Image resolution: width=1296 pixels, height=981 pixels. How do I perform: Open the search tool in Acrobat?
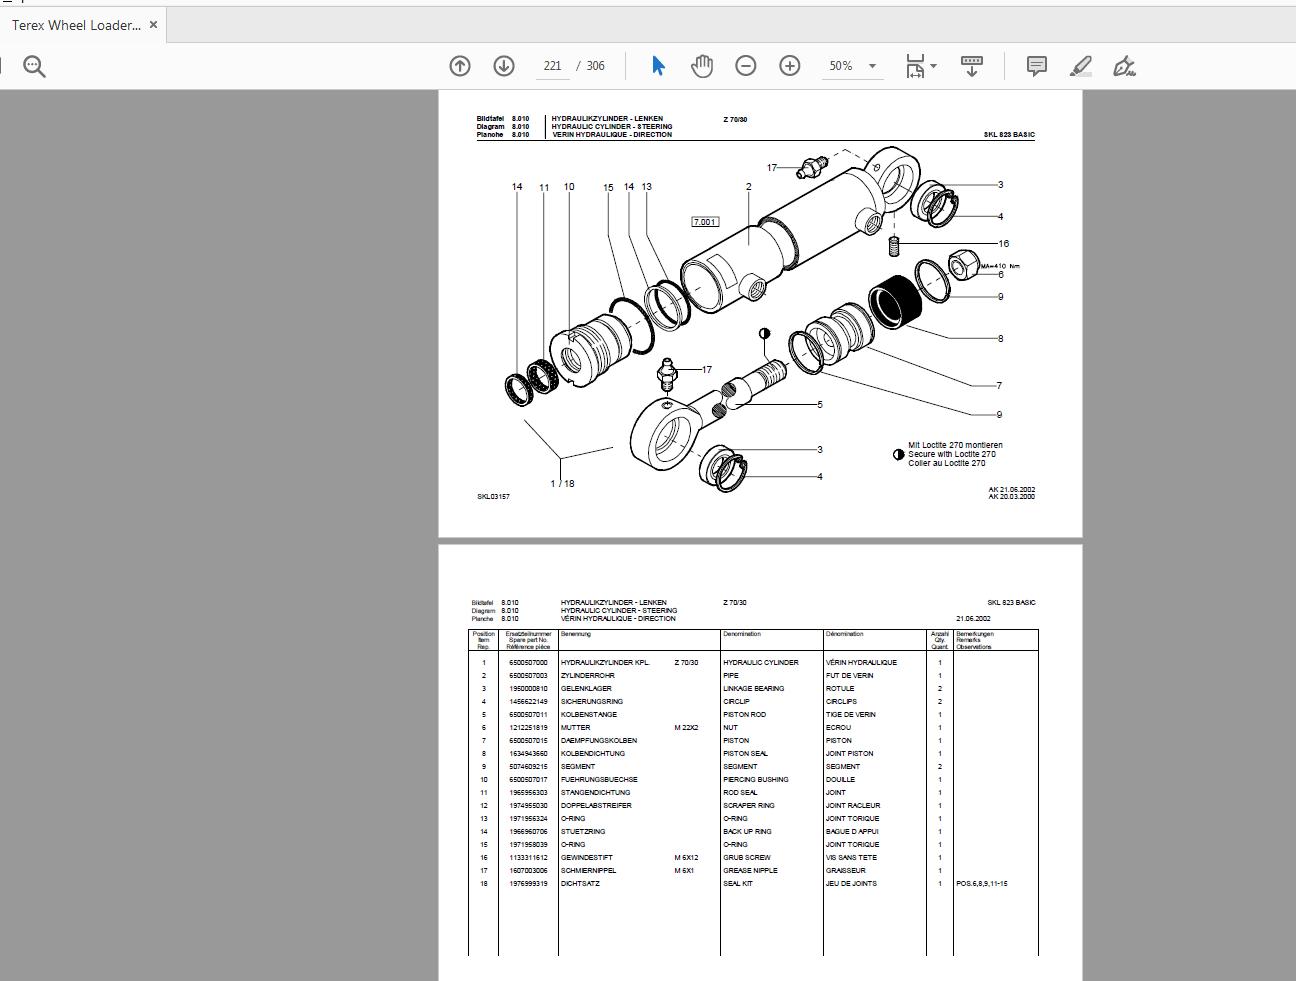[x=34, y=66]
